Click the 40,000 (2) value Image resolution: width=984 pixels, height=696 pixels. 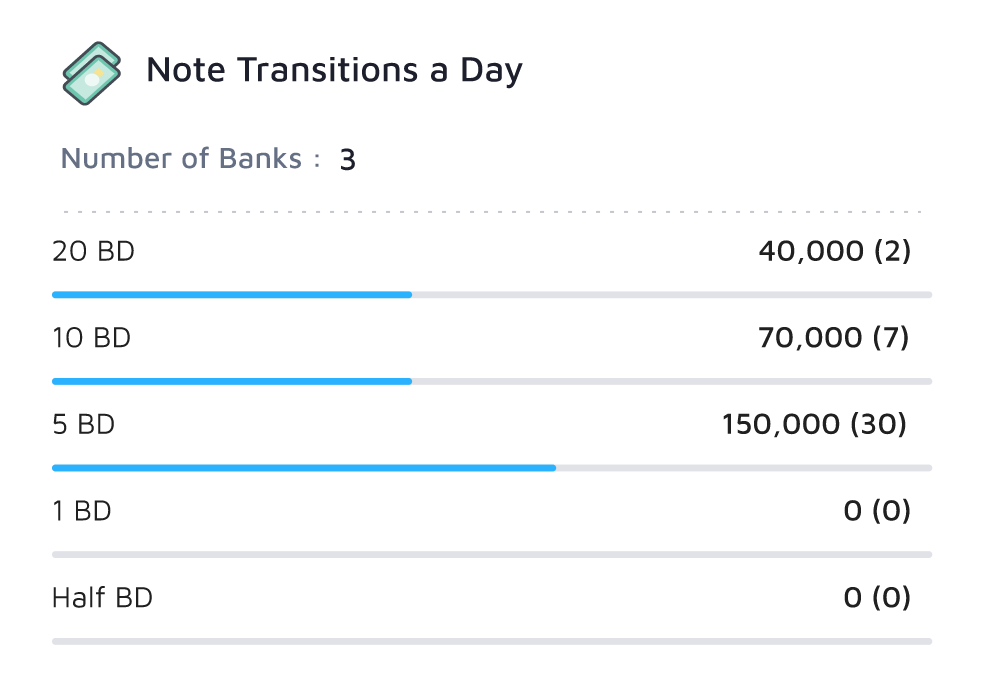coord(836,252)
